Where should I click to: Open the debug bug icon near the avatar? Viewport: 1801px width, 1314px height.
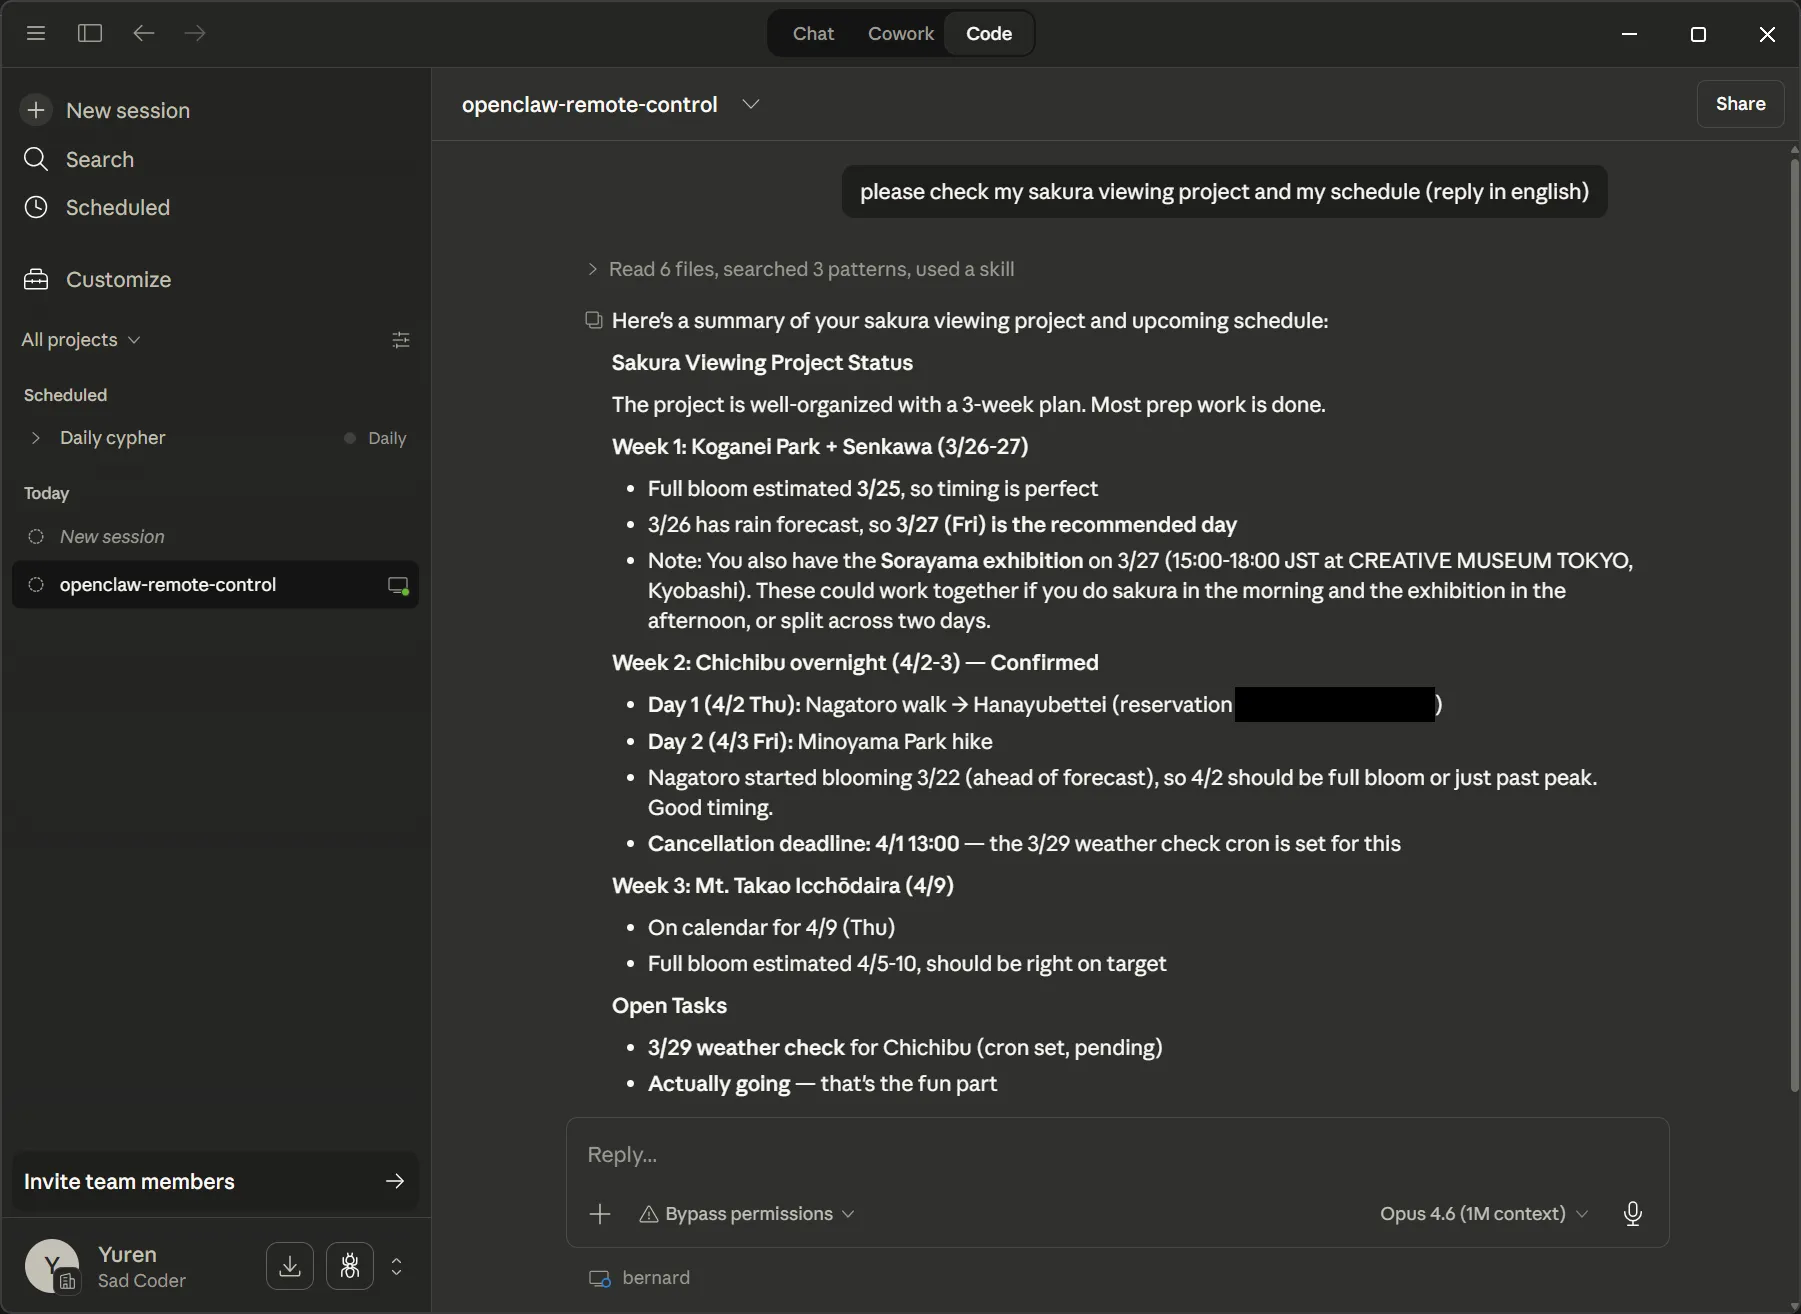point(349,1266)
